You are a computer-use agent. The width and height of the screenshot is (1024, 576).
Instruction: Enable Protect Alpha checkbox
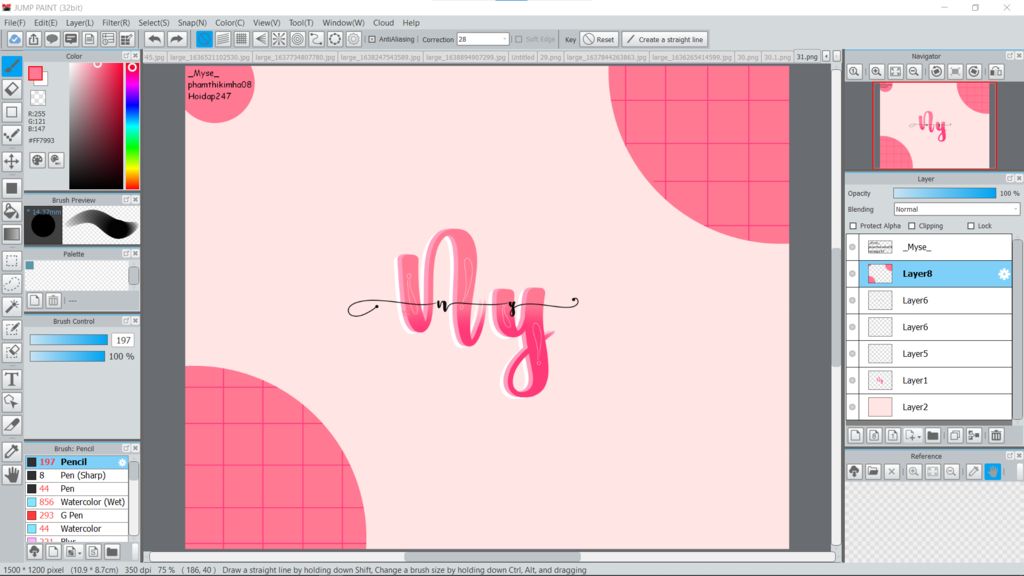tap(853, 226)
